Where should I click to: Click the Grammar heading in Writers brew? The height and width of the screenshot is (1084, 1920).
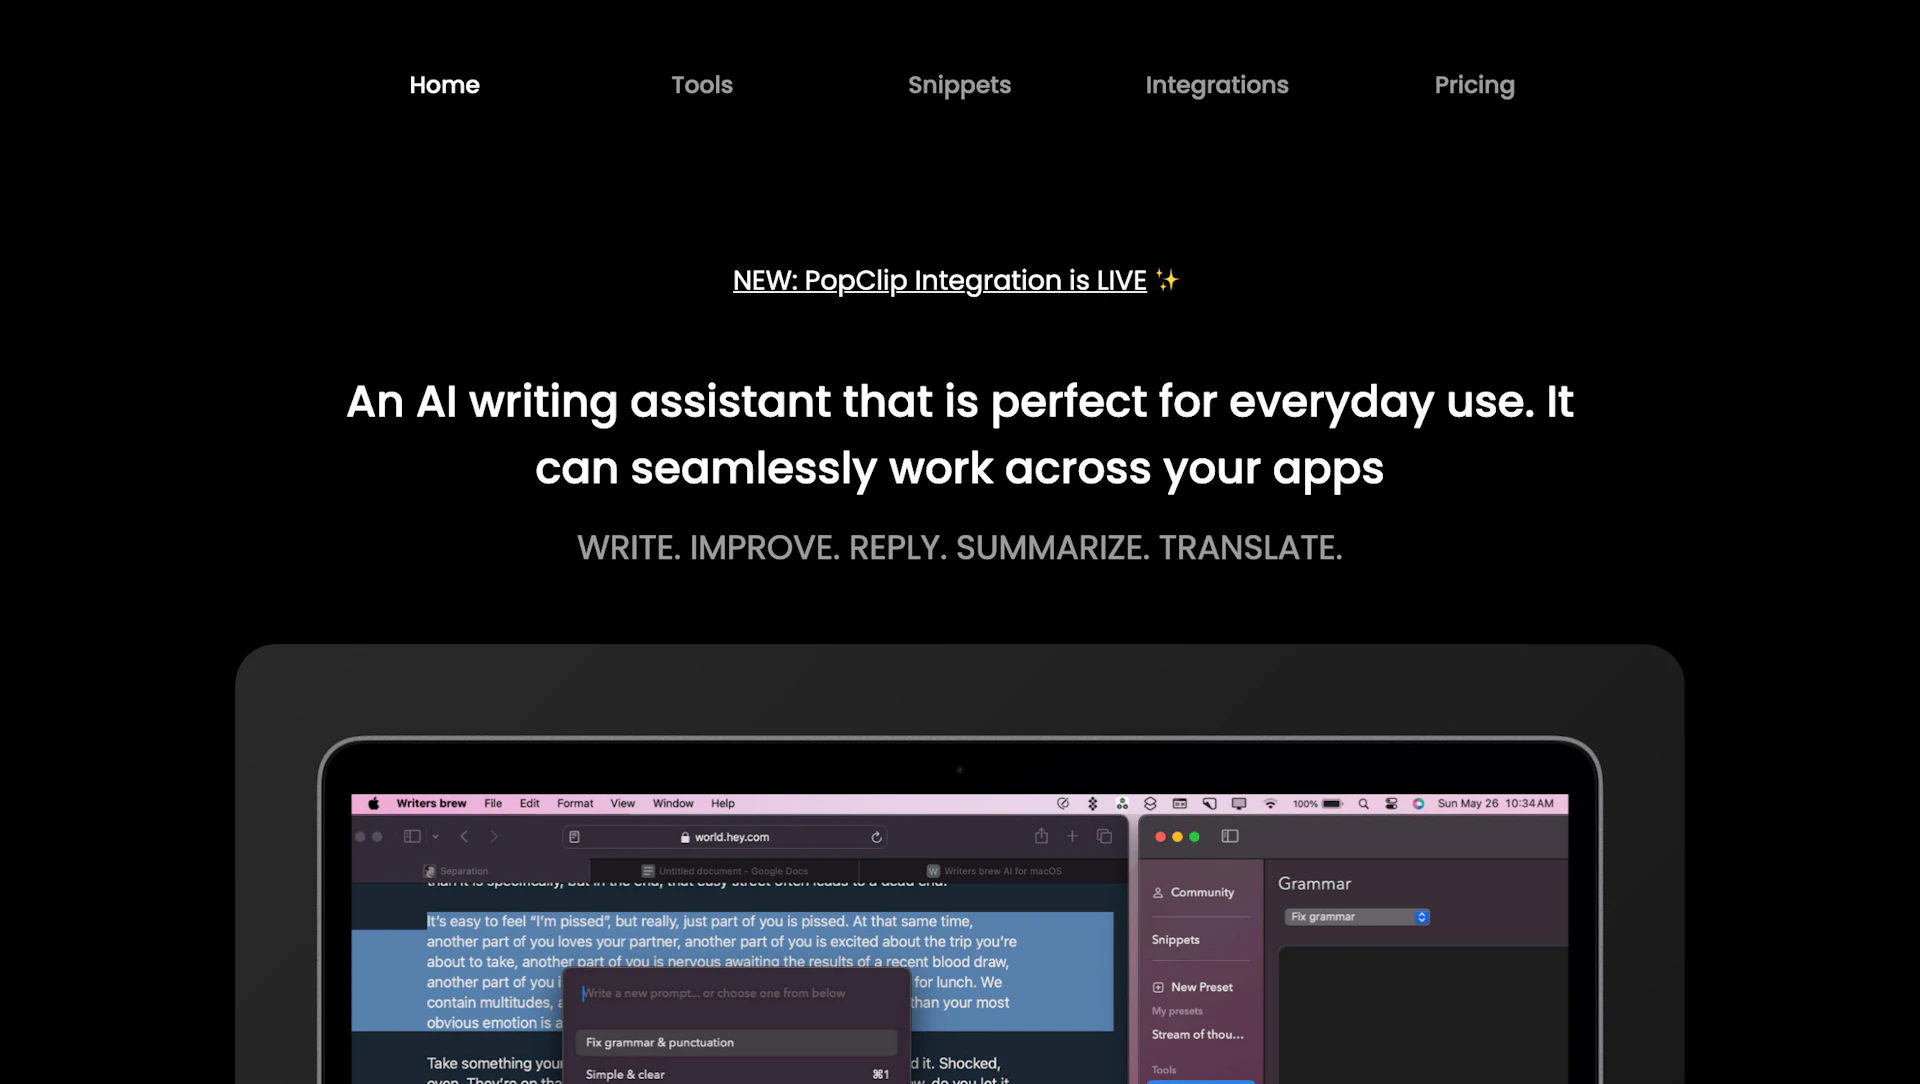pos(1314,884)
